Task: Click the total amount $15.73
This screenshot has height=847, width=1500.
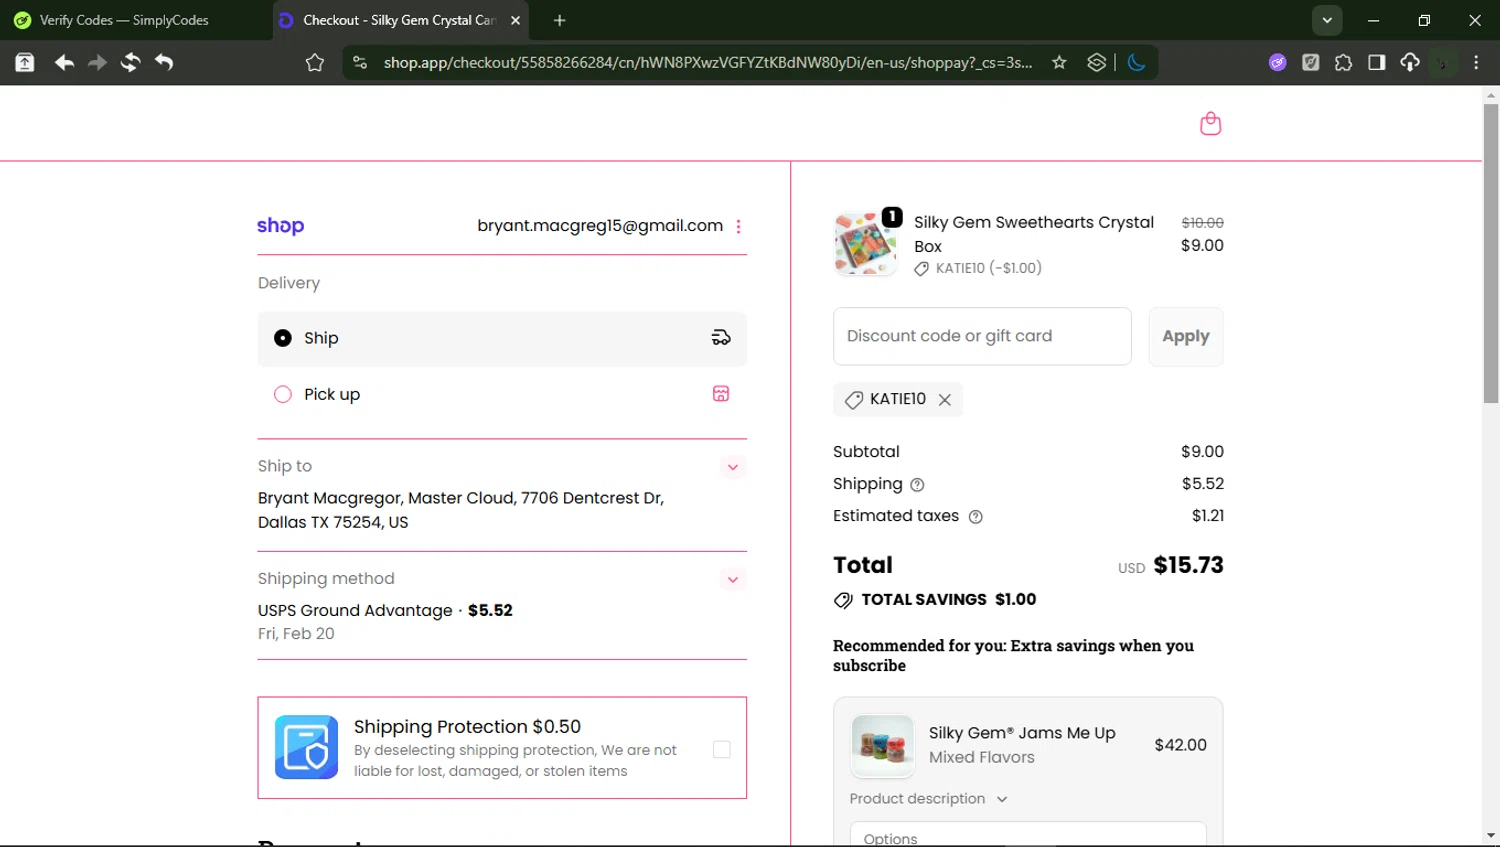Action: 1188,565
